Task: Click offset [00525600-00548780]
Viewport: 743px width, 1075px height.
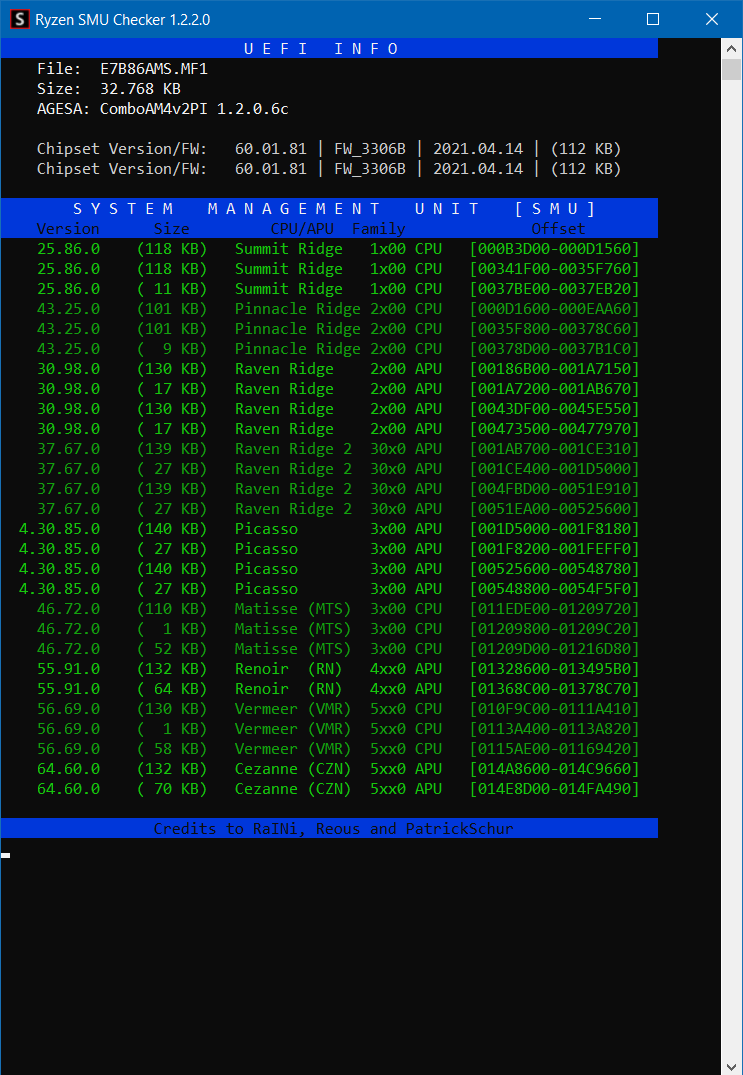Action: 555,569
